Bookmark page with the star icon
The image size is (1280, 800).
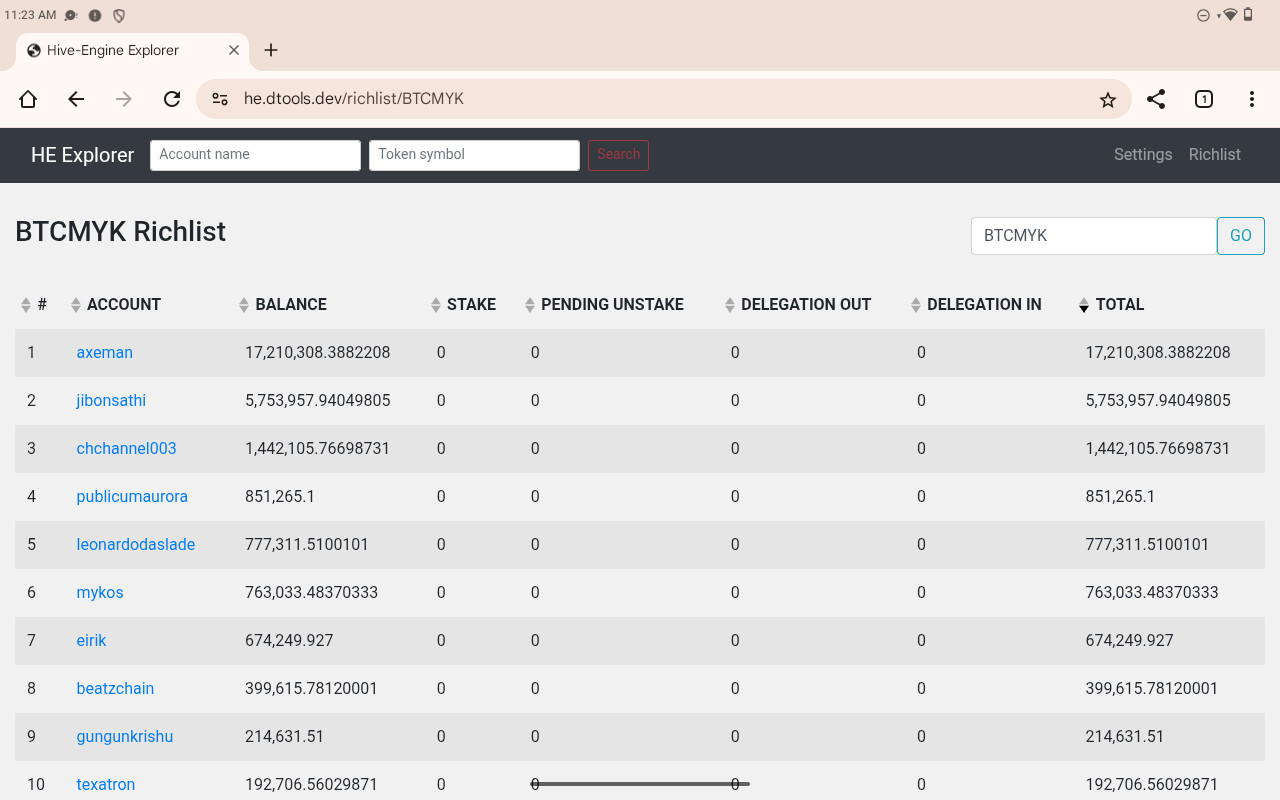1107,99
